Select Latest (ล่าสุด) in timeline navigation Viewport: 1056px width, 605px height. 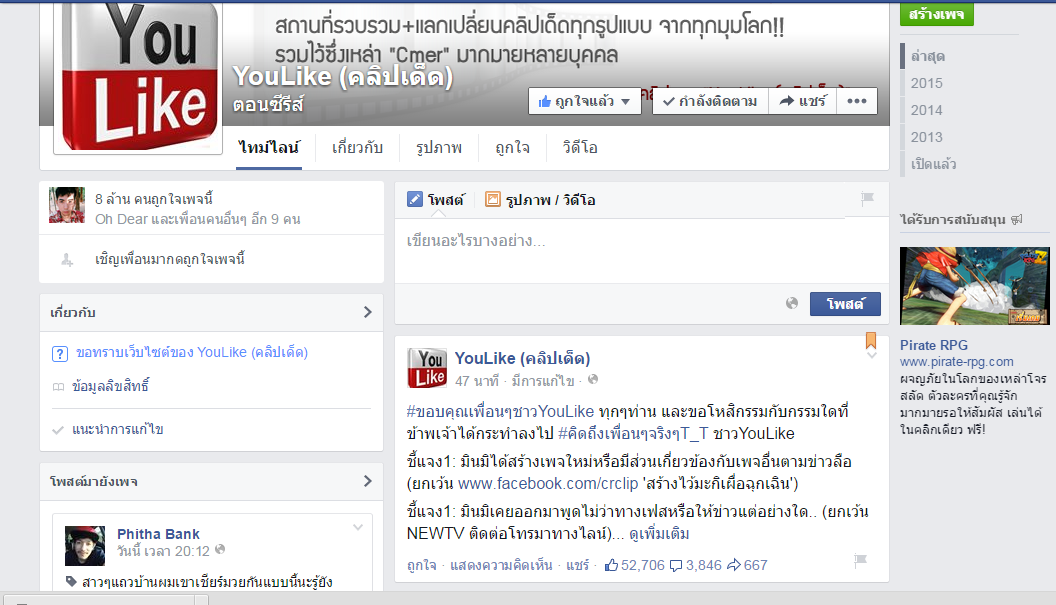tap(927, 56)
